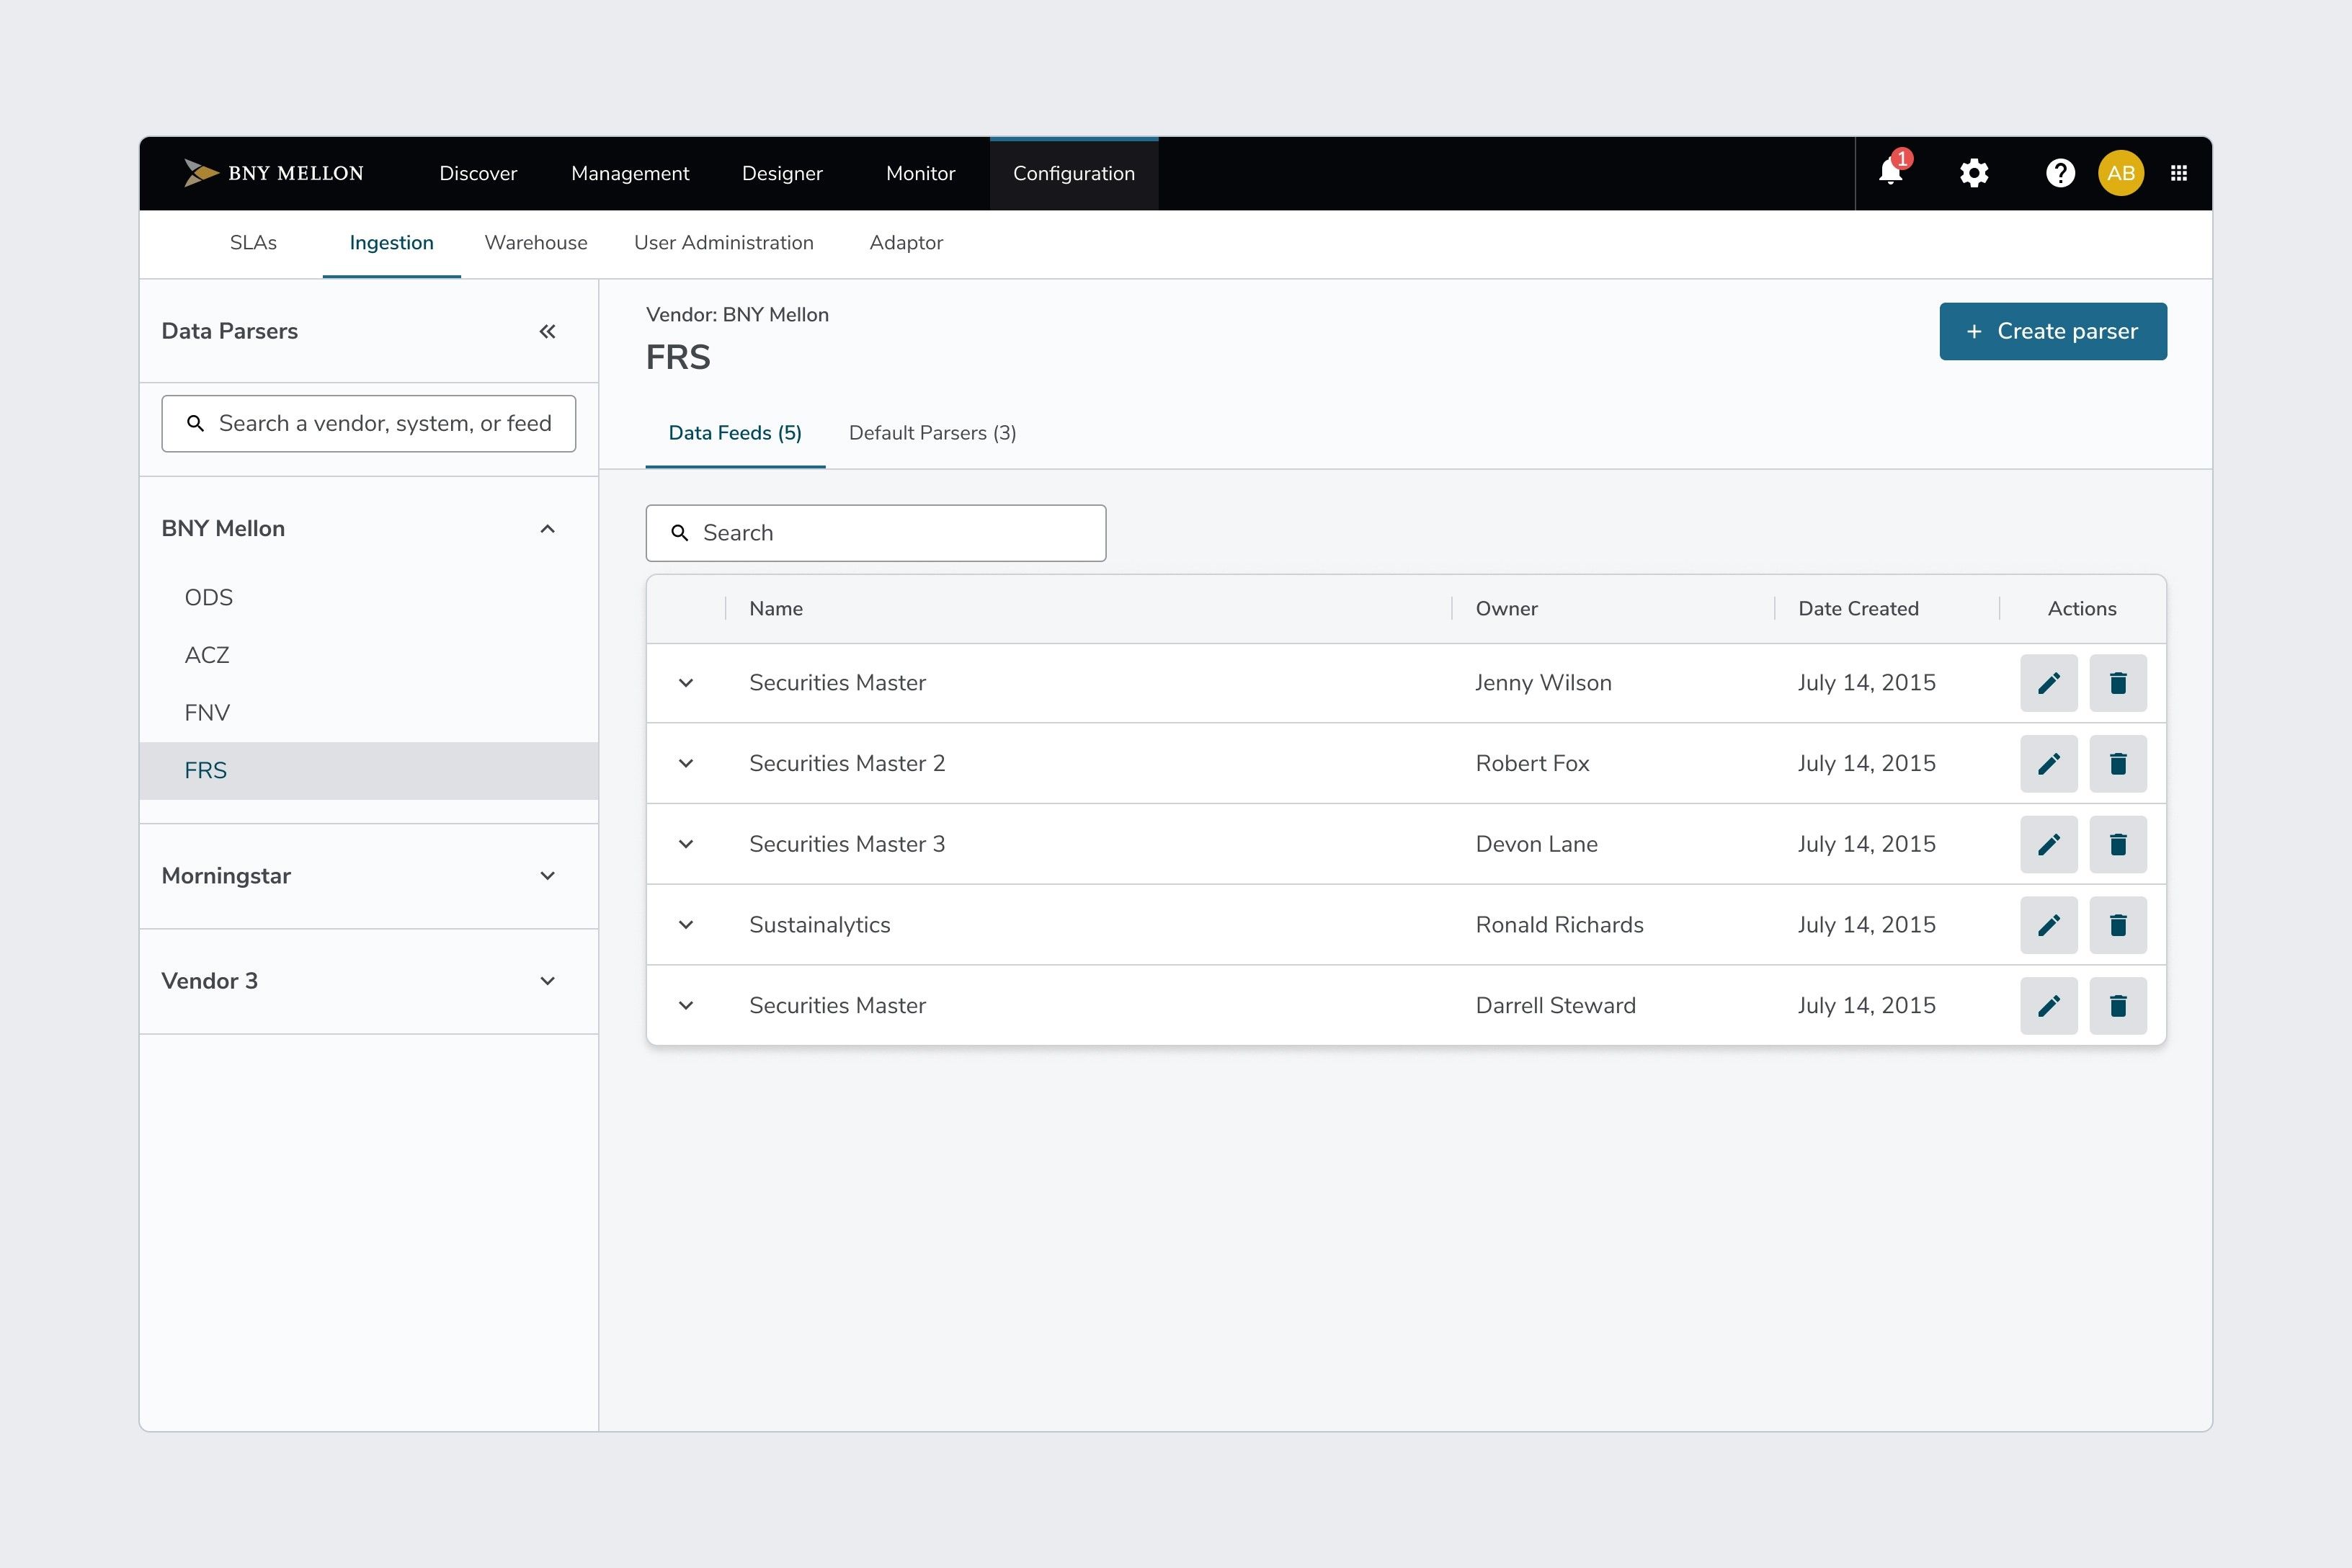Image resolution: width=2352 pixels, height=1568 pixels.
Task: Edit the Securities Master 2 feed
Action: pyautogui.click(x=2049, y=764)
